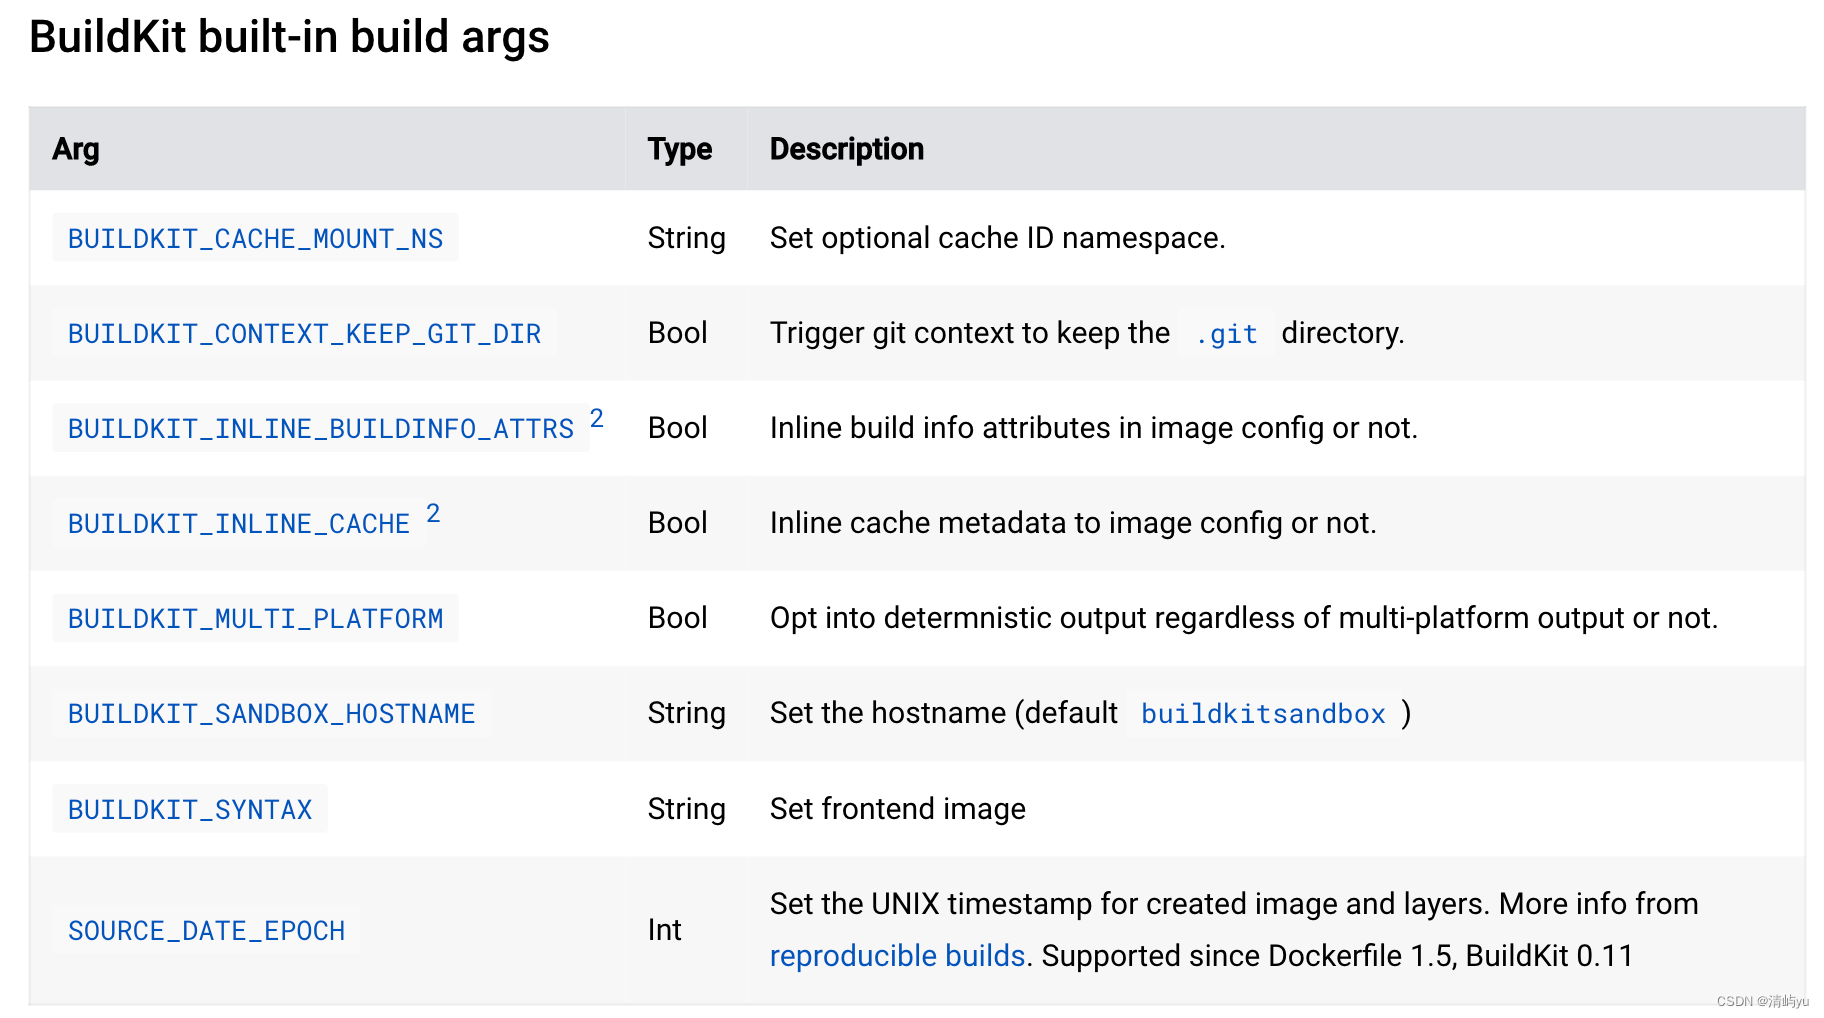
Task: Click footnote 2 beside BUILDKIT_INLINE_BUILDINFO_ATTRS
Action: pyautogui.click(x=597, y=418)
